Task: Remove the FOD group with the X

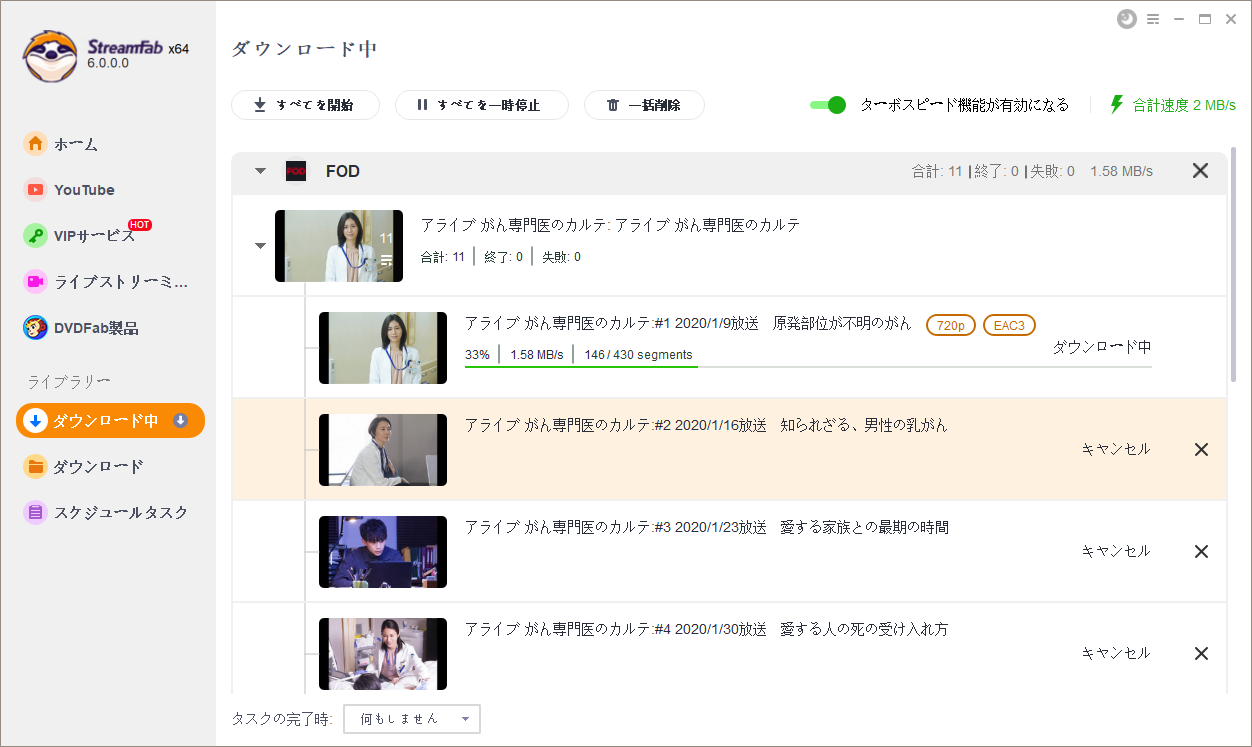Action: [x=1200, y=171]
